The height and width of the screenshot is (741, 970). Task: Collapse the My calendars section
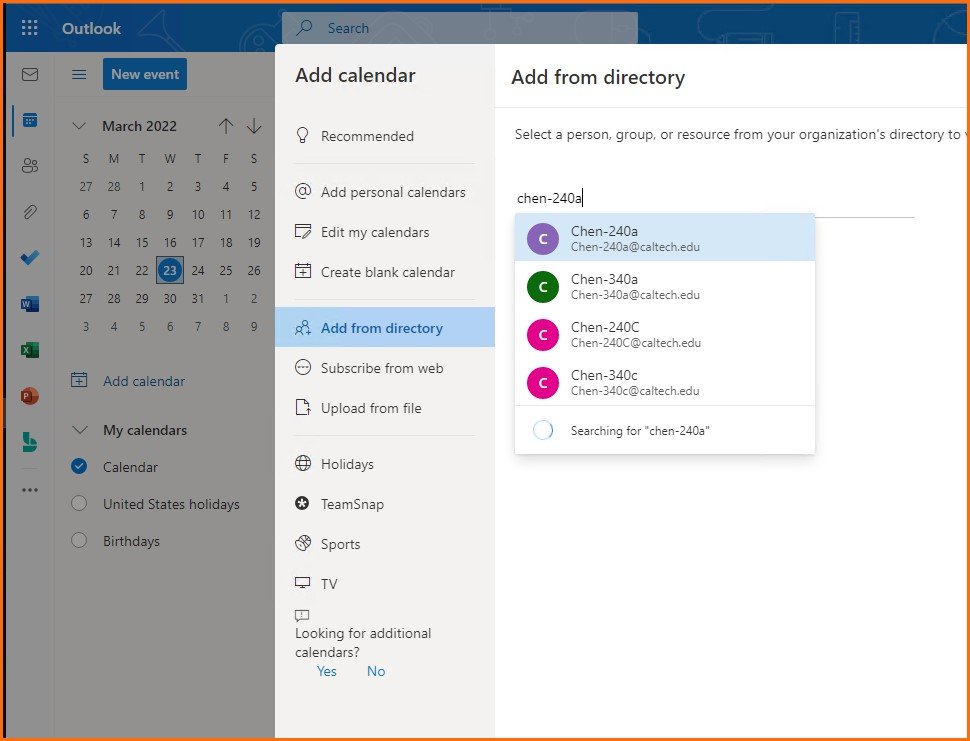[80, 430]
